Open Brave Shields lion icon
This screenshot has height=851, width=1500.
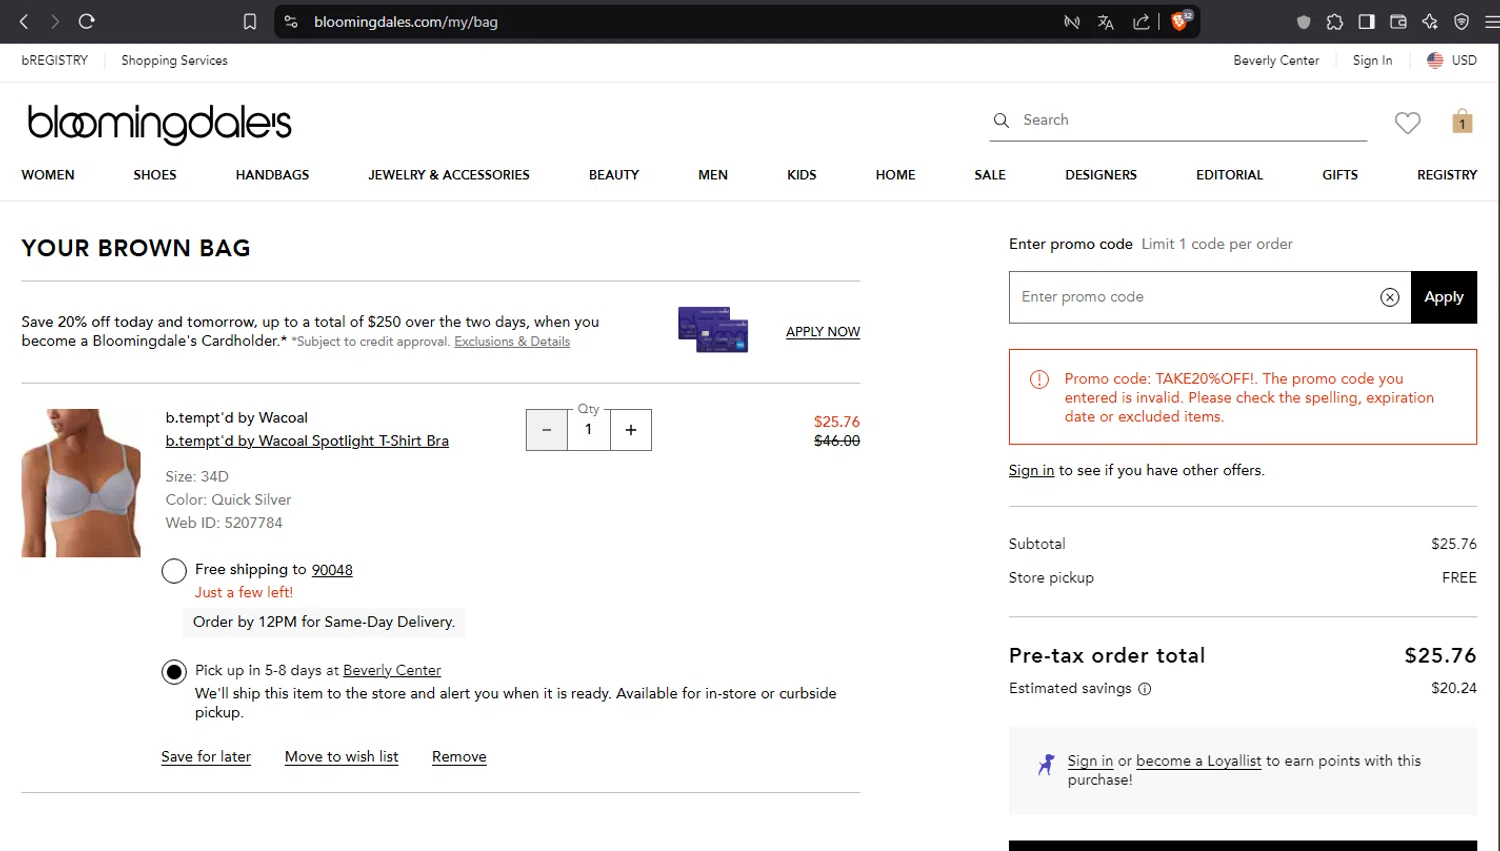[x=1180, y=21]
